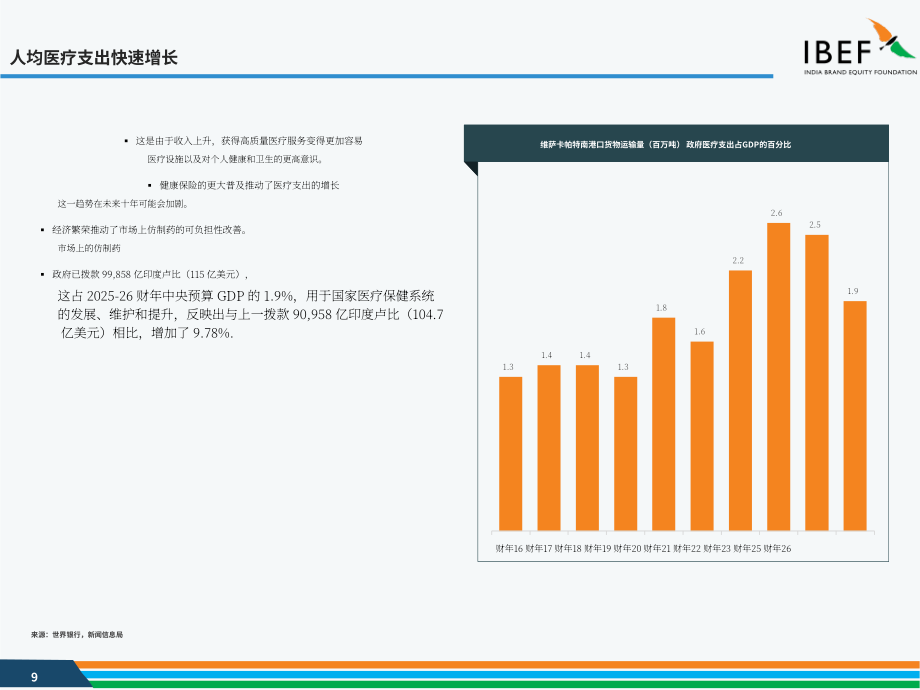Click the bullet text starting 这是由于收入上升
Viewport: 920px width, 690px height.
249,141
